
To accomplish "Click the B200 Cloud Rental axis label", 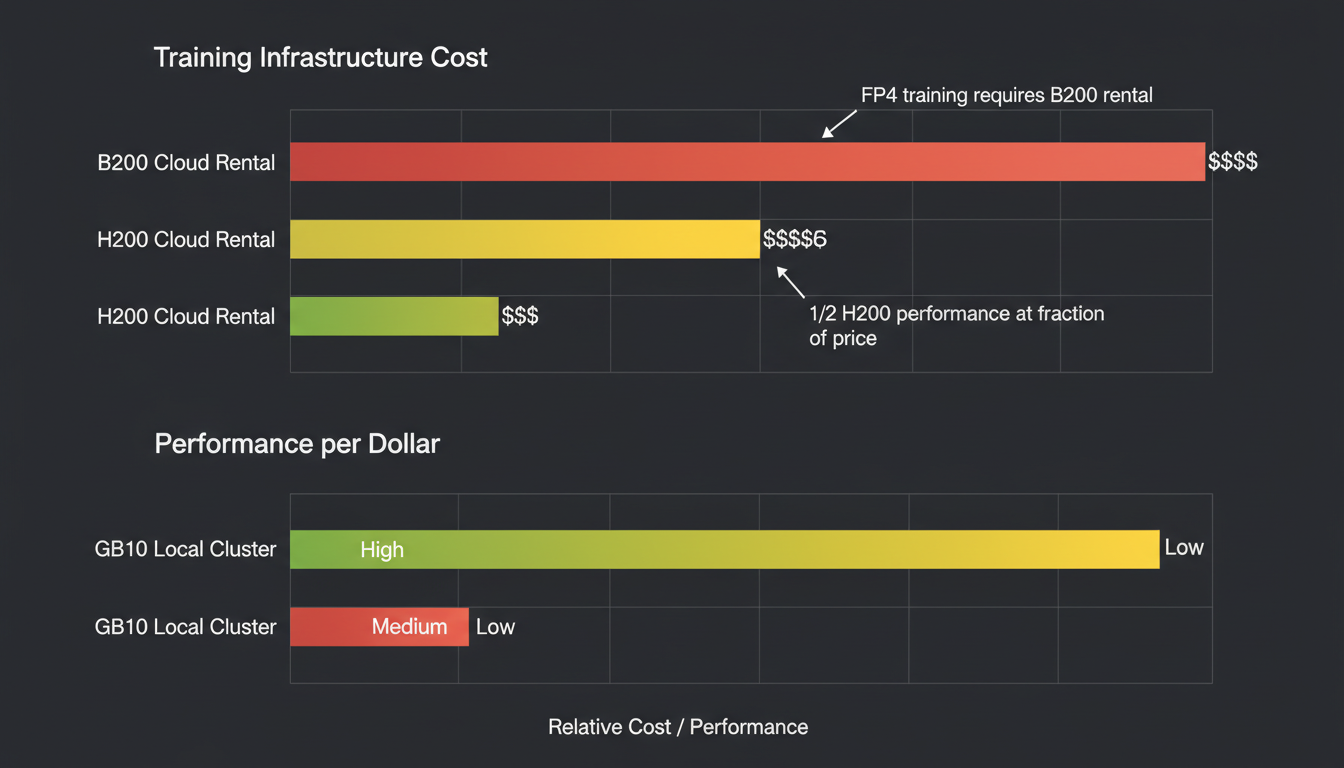I will pyautogui.click(x=186, y=162).
